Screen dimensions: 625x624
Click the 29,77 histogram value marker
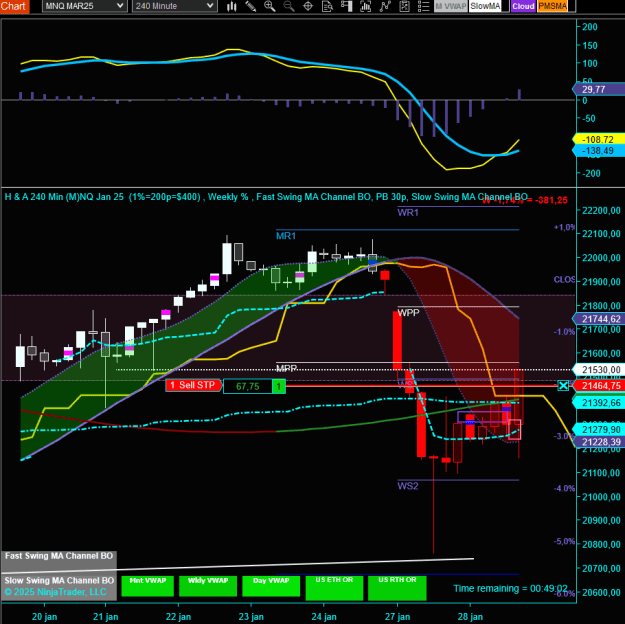(599, 89)
